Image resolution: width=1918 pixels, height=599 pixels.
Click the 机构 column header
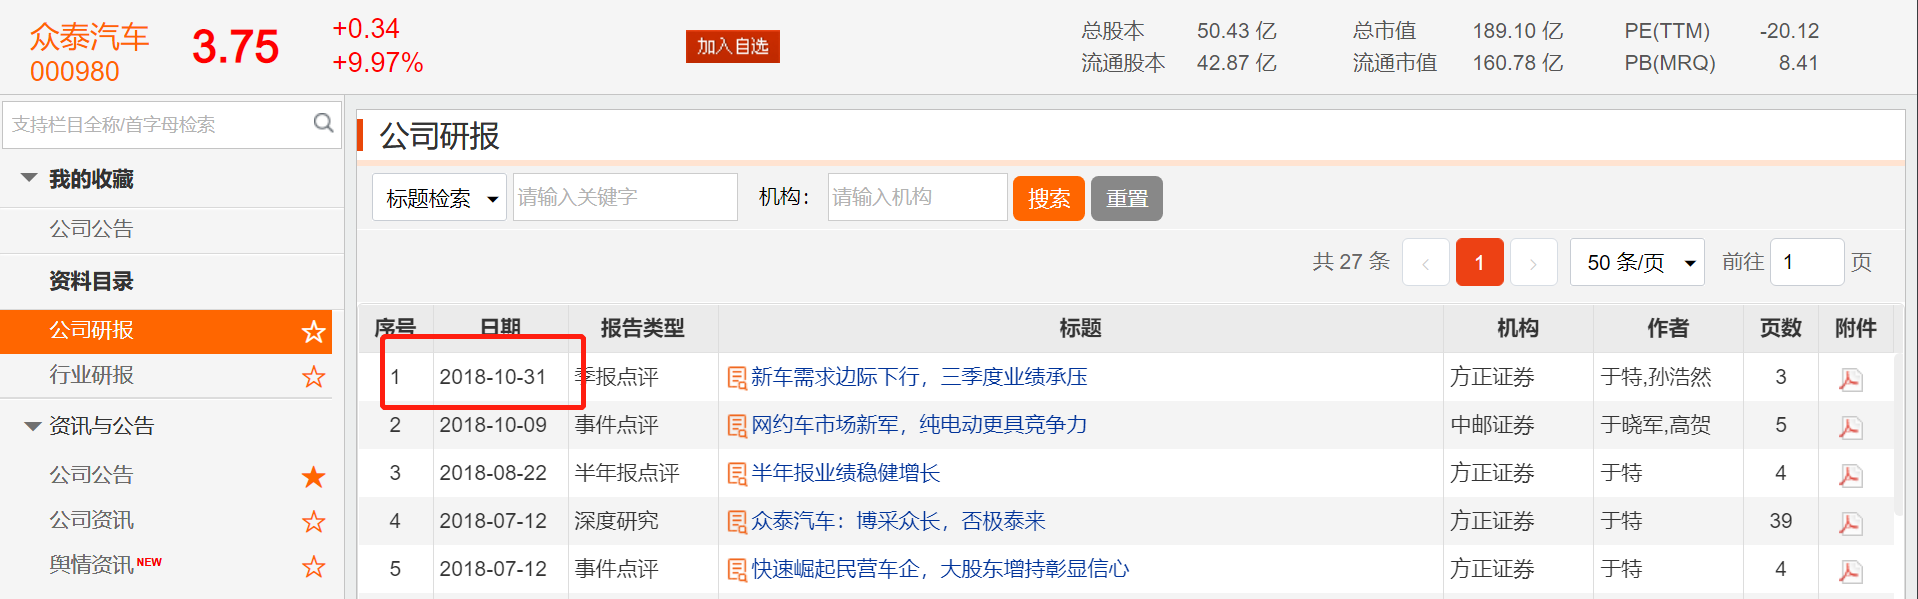point(1518,328)
